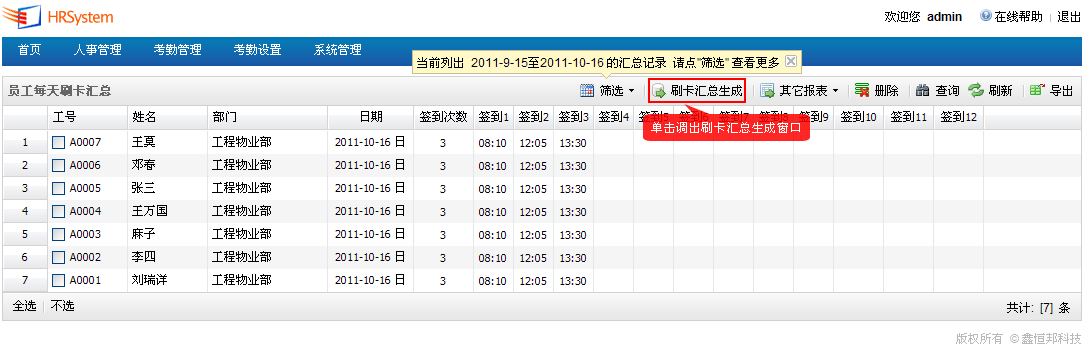Click the 退出 logout link
This screenshot has height=362, width=1085.
coord(1069,17)
